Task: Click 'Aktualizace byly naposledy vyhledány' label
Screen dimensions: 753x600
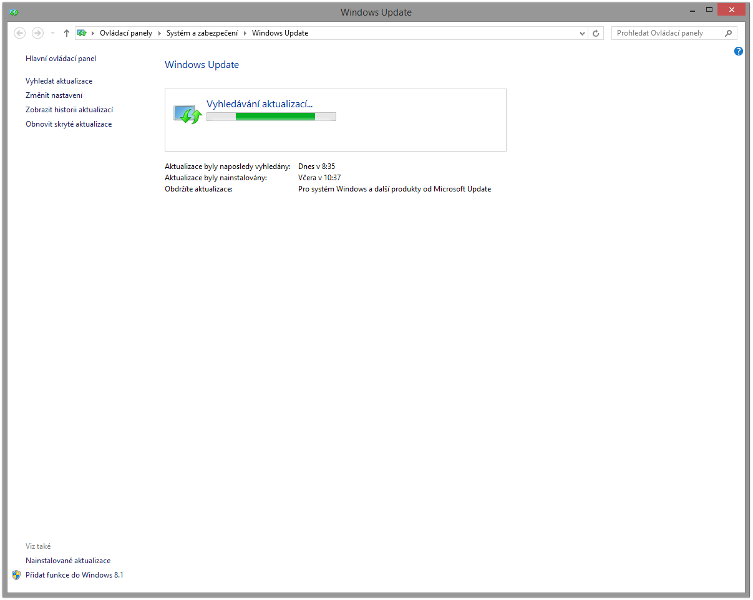Action: coord(227,166)
